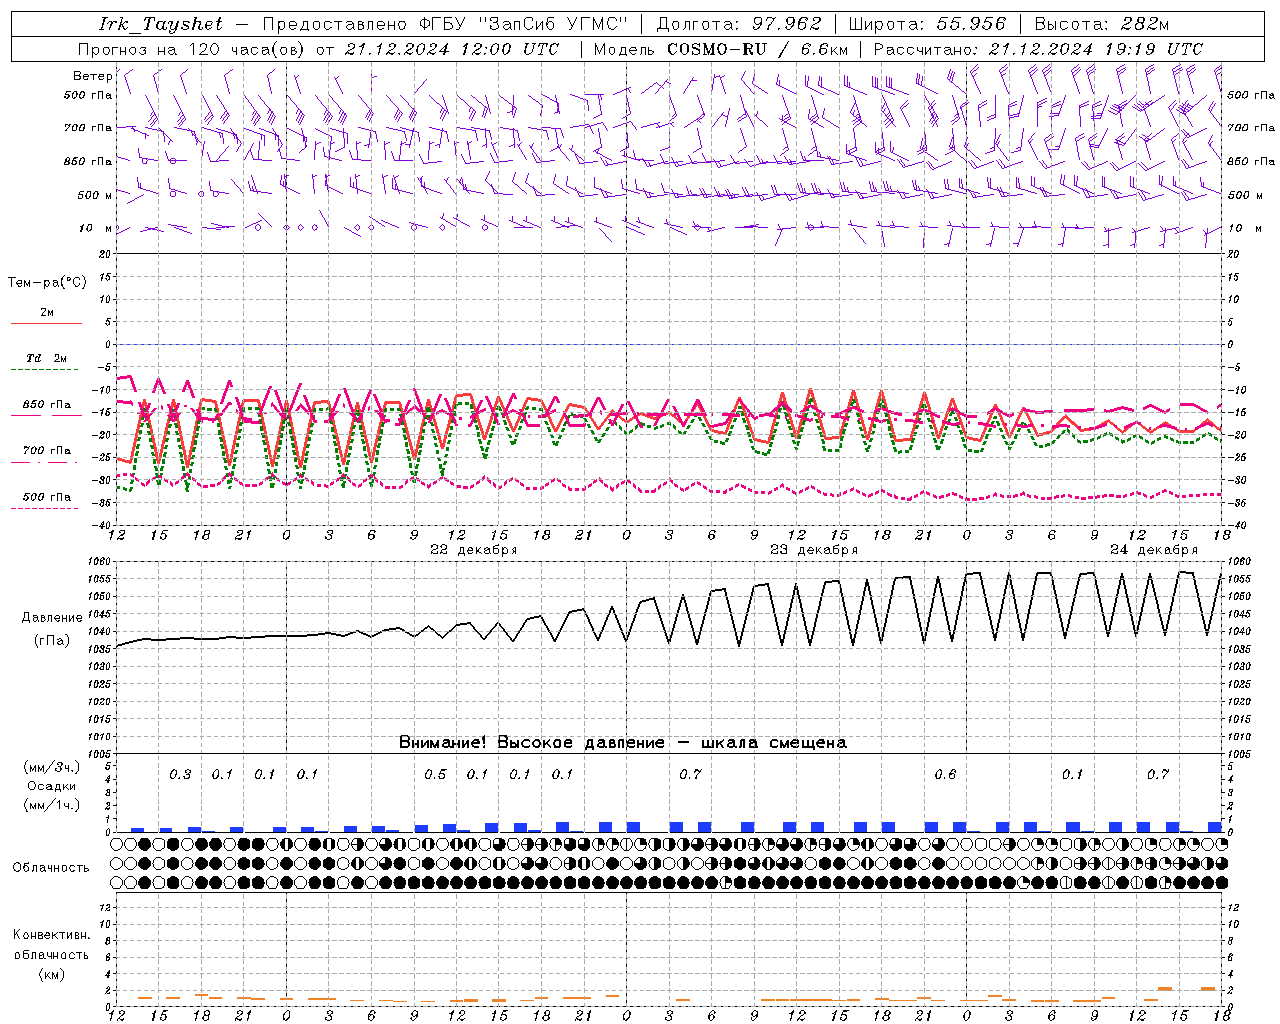The height and width of the screenshot is (1024, 1280).
Task: Click the precipitation value 0.5
Action: [435, 775]
